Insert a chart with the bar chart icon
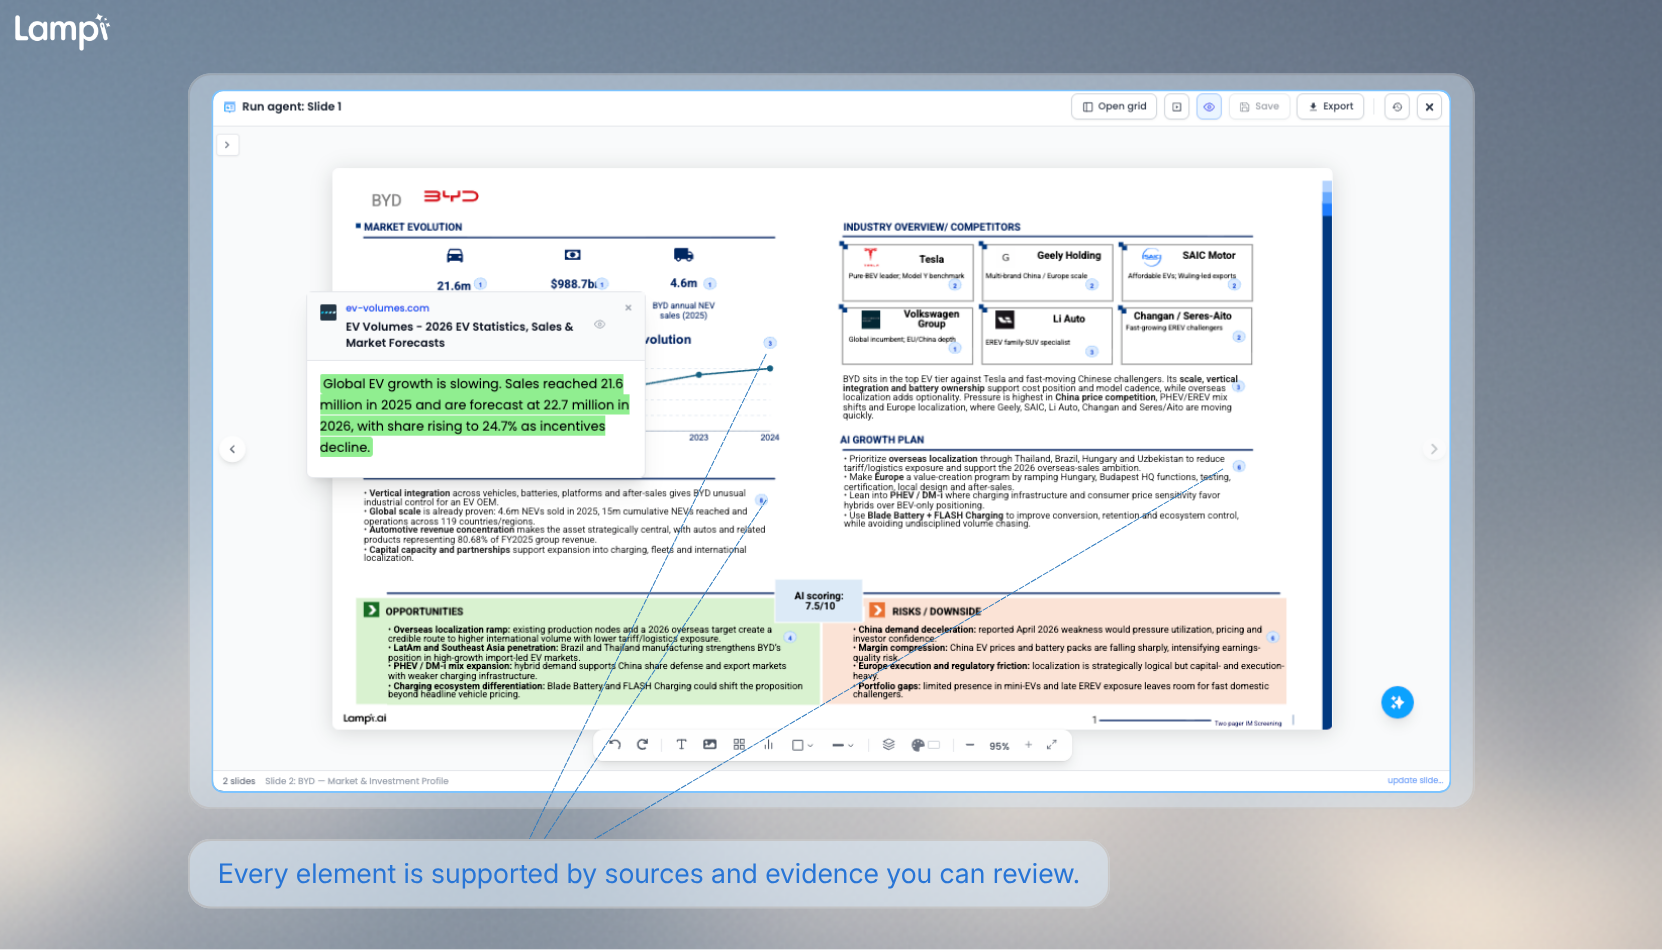The width and height of the screenshot is (1662, 950). pos(768,745)
